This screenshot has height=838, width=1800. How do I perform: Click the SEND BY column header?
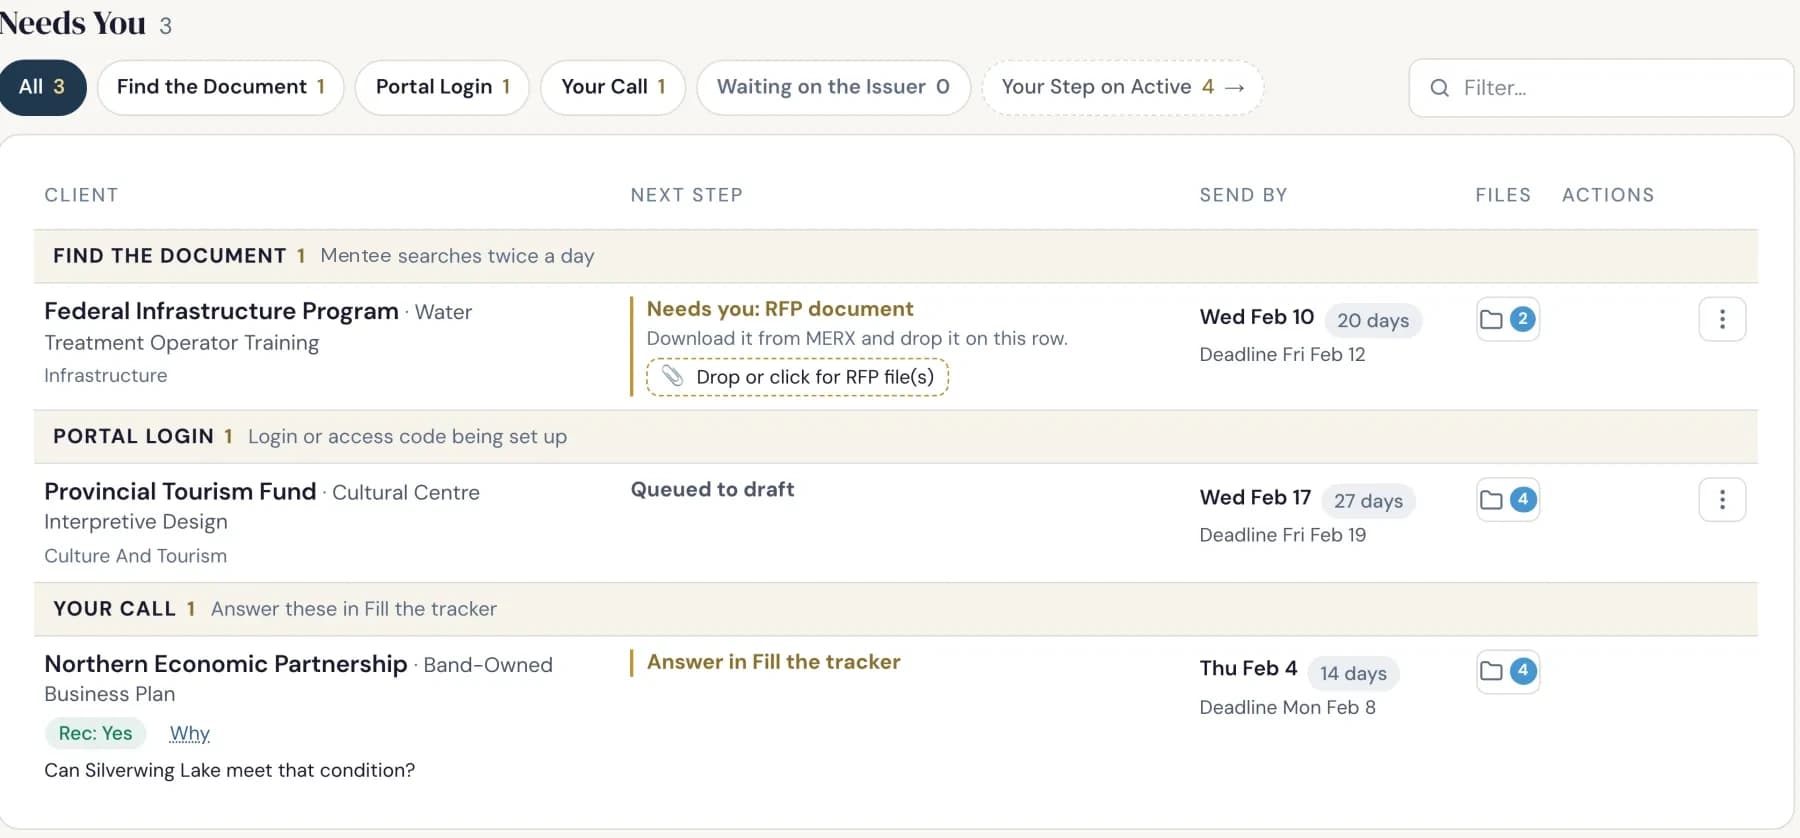[x=1243, y=195]
